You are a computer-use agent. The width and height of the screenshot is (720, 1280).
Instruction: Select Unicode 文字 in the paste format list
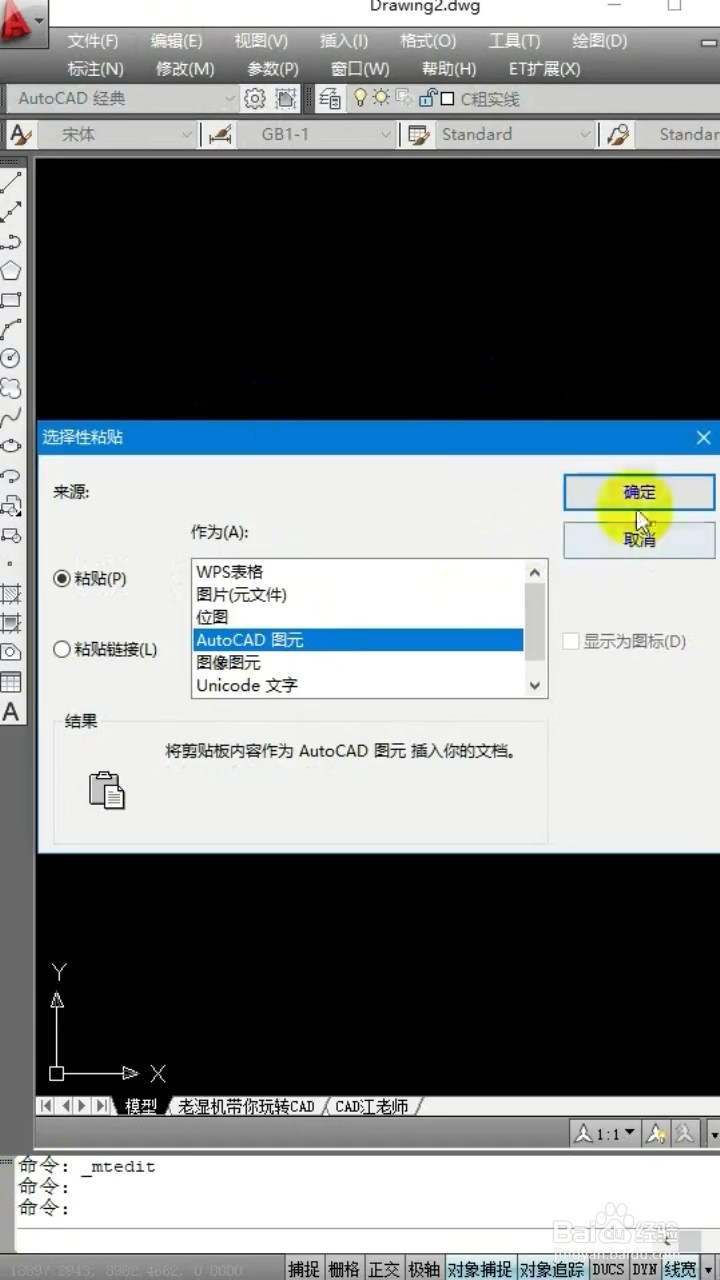coord(358,685)
